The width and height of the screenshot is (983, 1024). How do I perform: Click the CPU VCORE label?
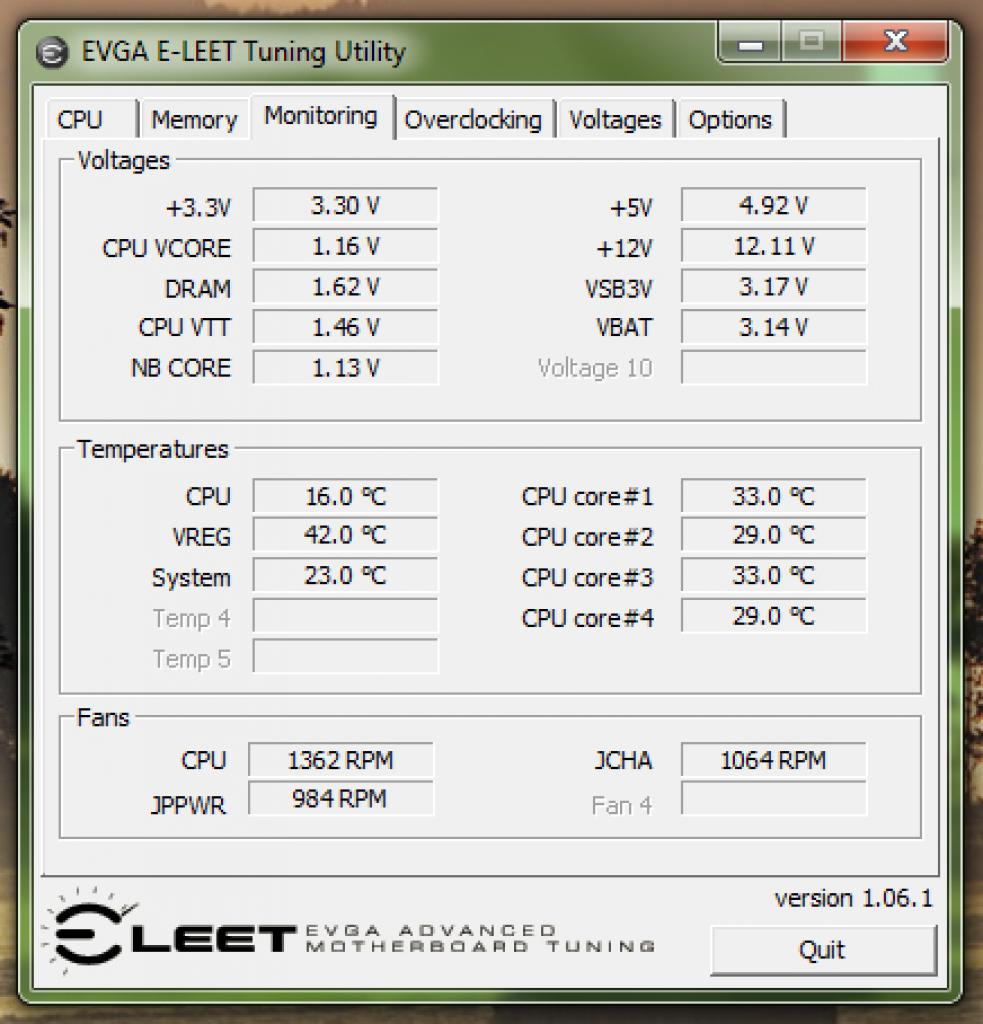click(167, 248)
